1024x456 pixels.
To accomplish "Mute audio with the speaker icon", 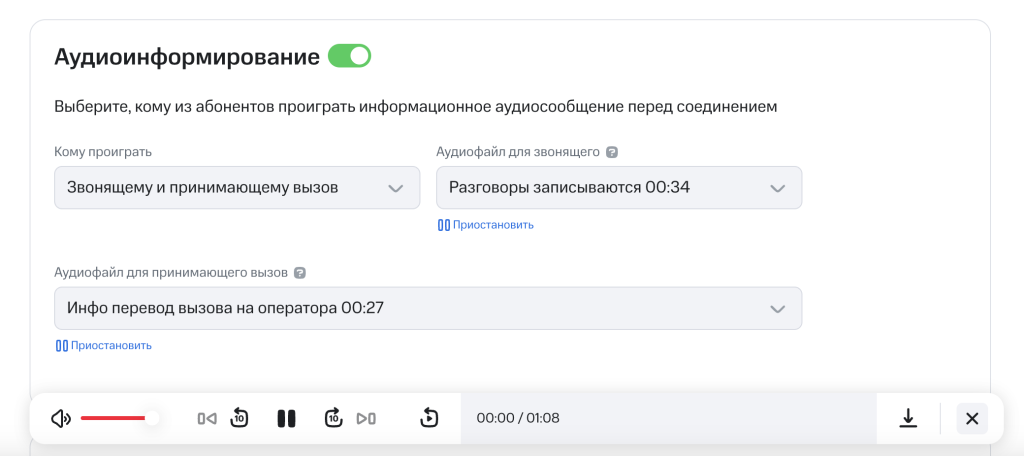I will click(61, 419).
